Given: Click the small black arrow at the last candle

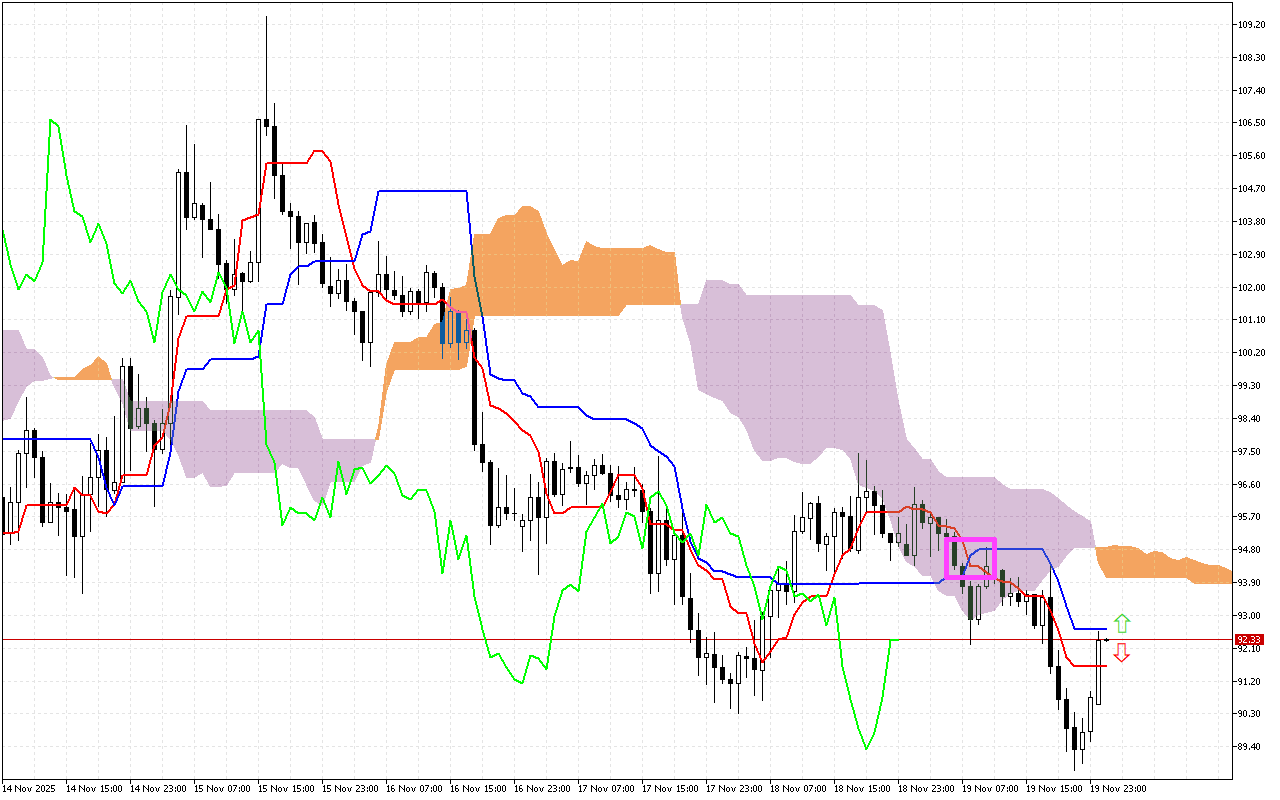Looking at the screenshot, I should pyautogui.click(x=1107, y=639).
